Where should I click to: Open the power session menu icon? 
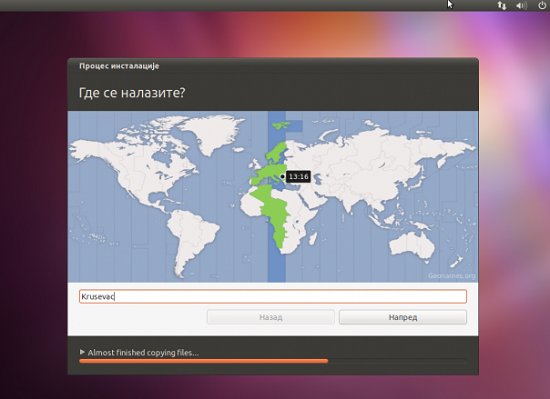(542, 5)
